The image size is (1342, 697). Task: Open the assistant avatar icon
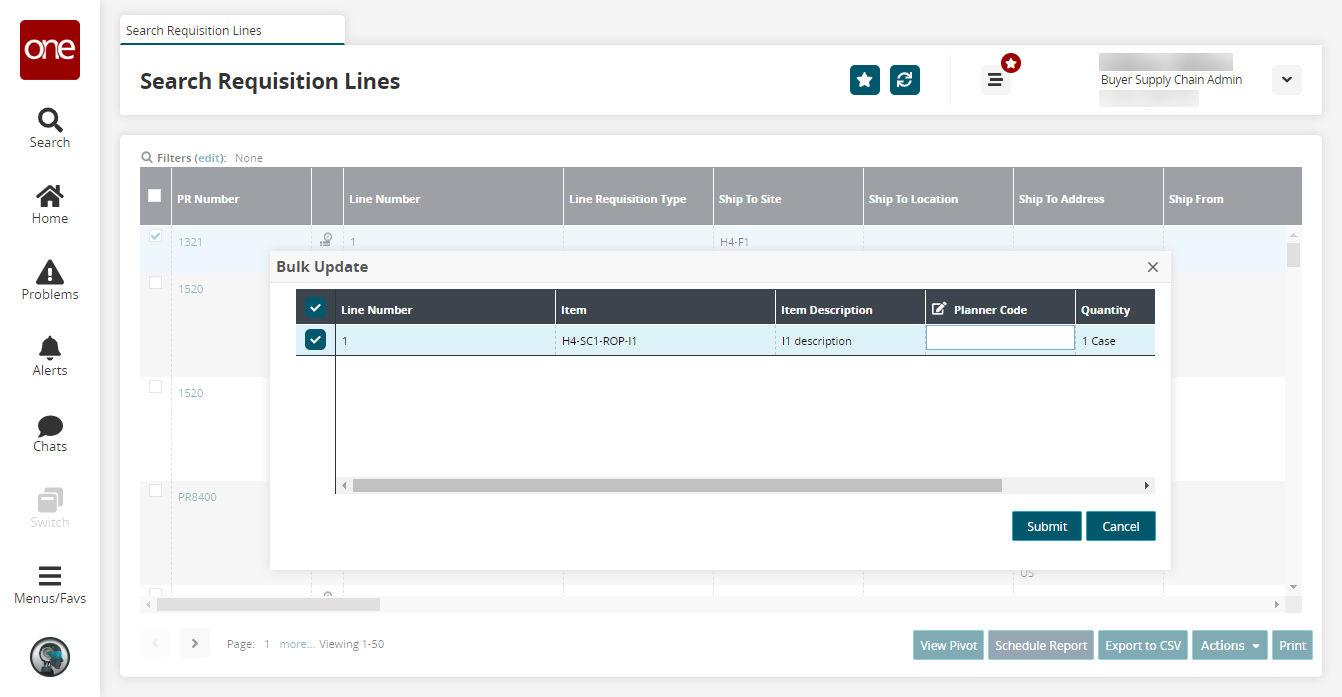click(50, 657)
